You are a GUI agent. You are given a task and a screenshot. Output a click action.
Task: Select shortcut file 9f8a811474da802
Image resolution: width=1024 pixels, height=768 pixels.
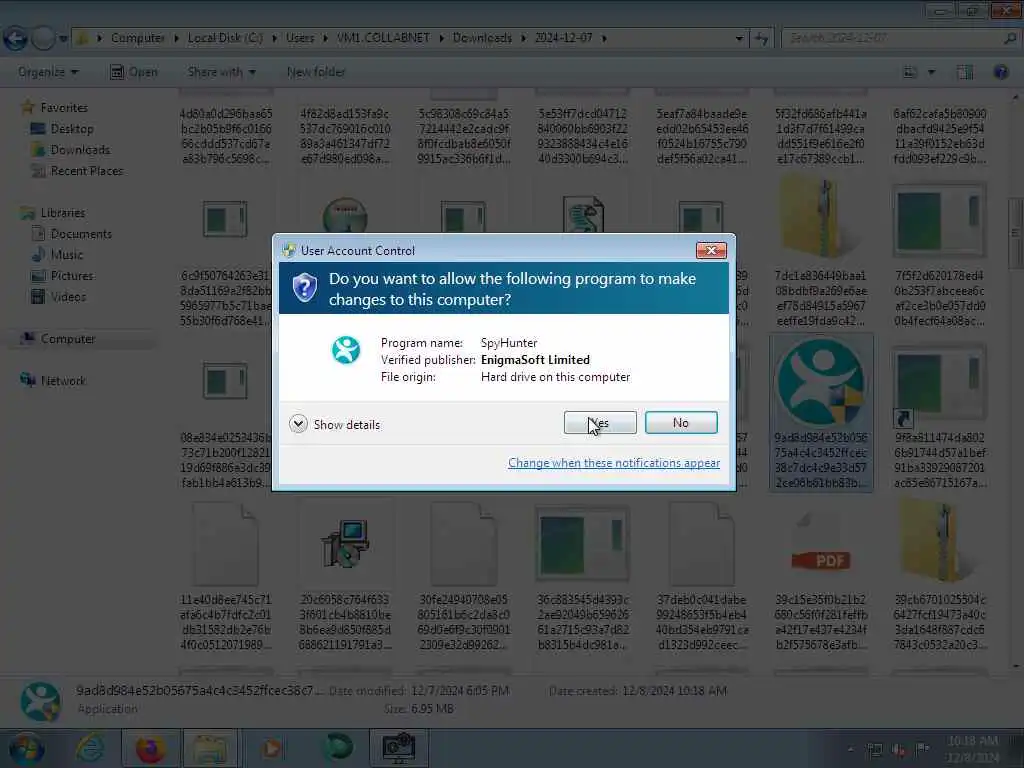pos(940,384)
